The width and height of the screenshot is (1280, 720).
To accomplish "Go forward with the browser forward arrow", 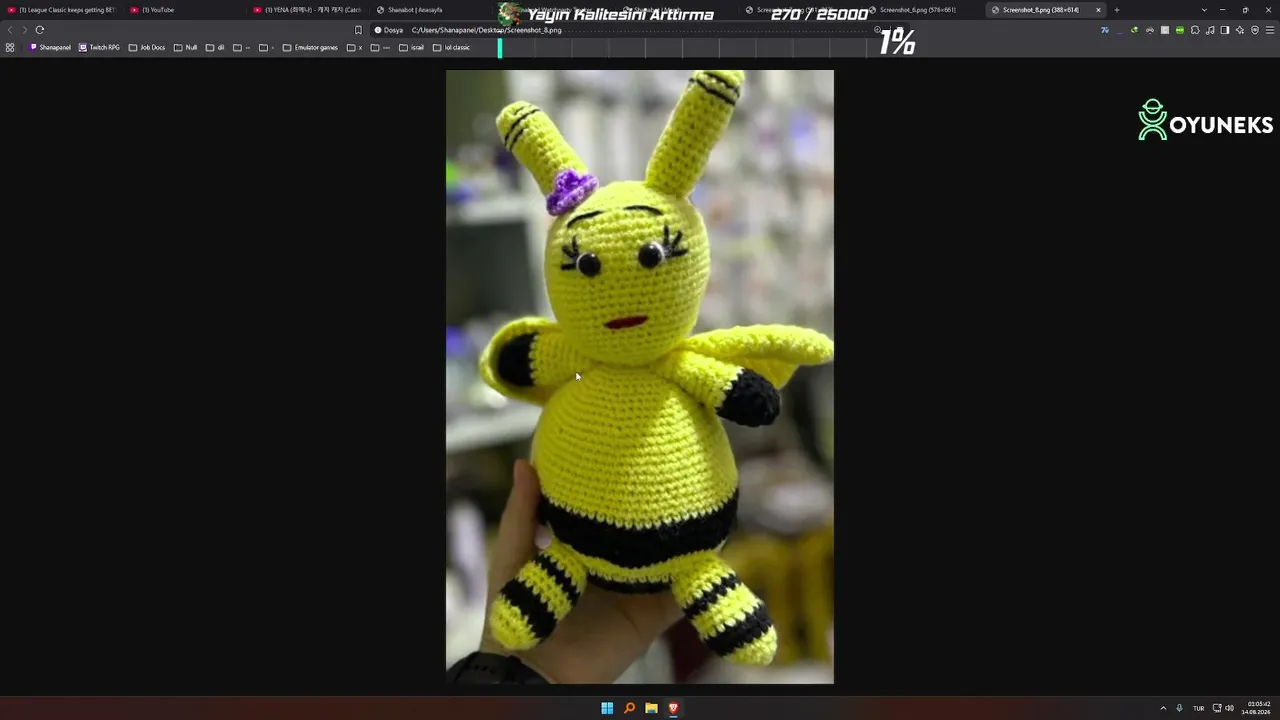I will [x=25, y=30].
